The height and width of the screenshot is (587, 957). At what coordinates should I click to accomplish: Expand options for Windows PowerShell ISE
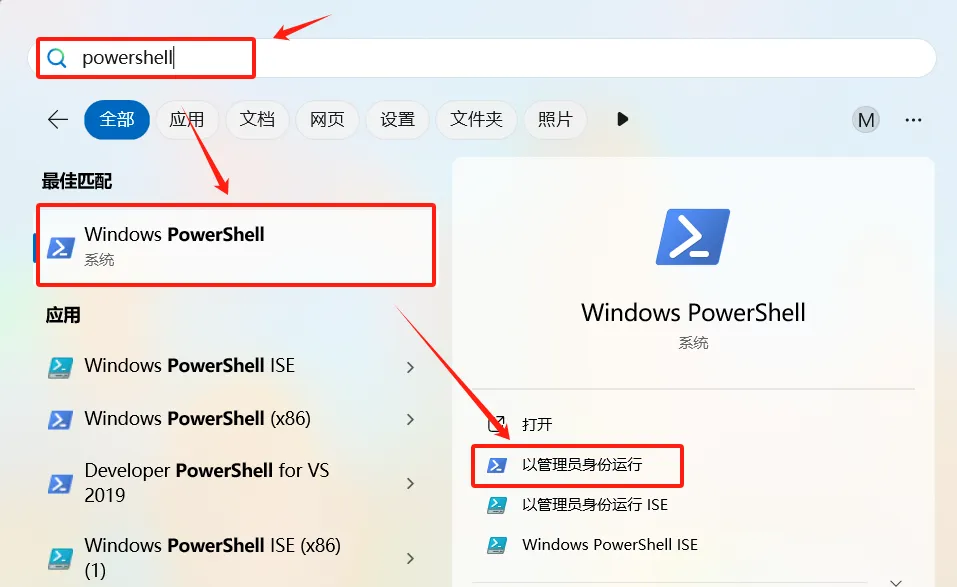410,367
